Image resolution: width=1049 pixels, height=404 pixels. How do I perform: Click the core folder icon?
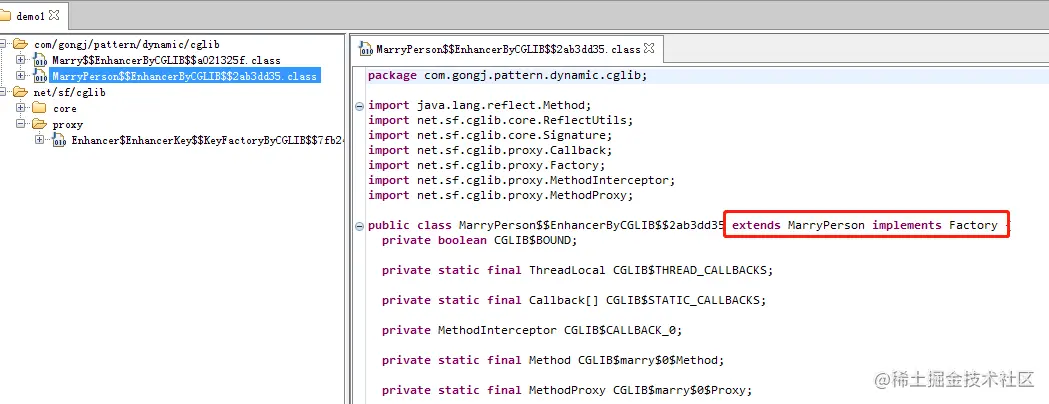[x=39, y=108]
